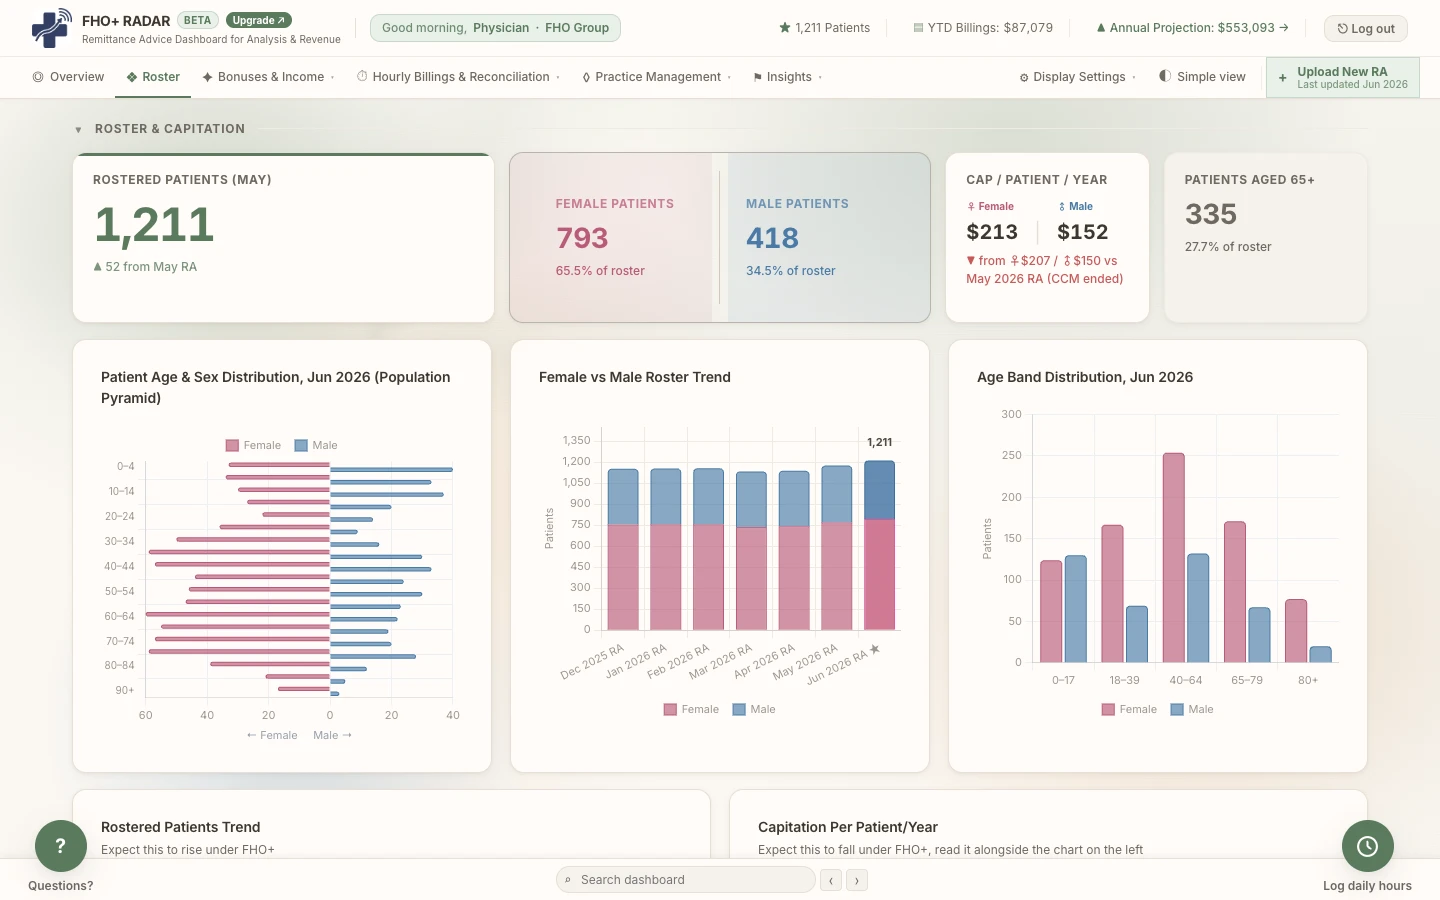Toggle Female legend in Roster Trend chart
1440x900 pixels.
click(692, 710)
